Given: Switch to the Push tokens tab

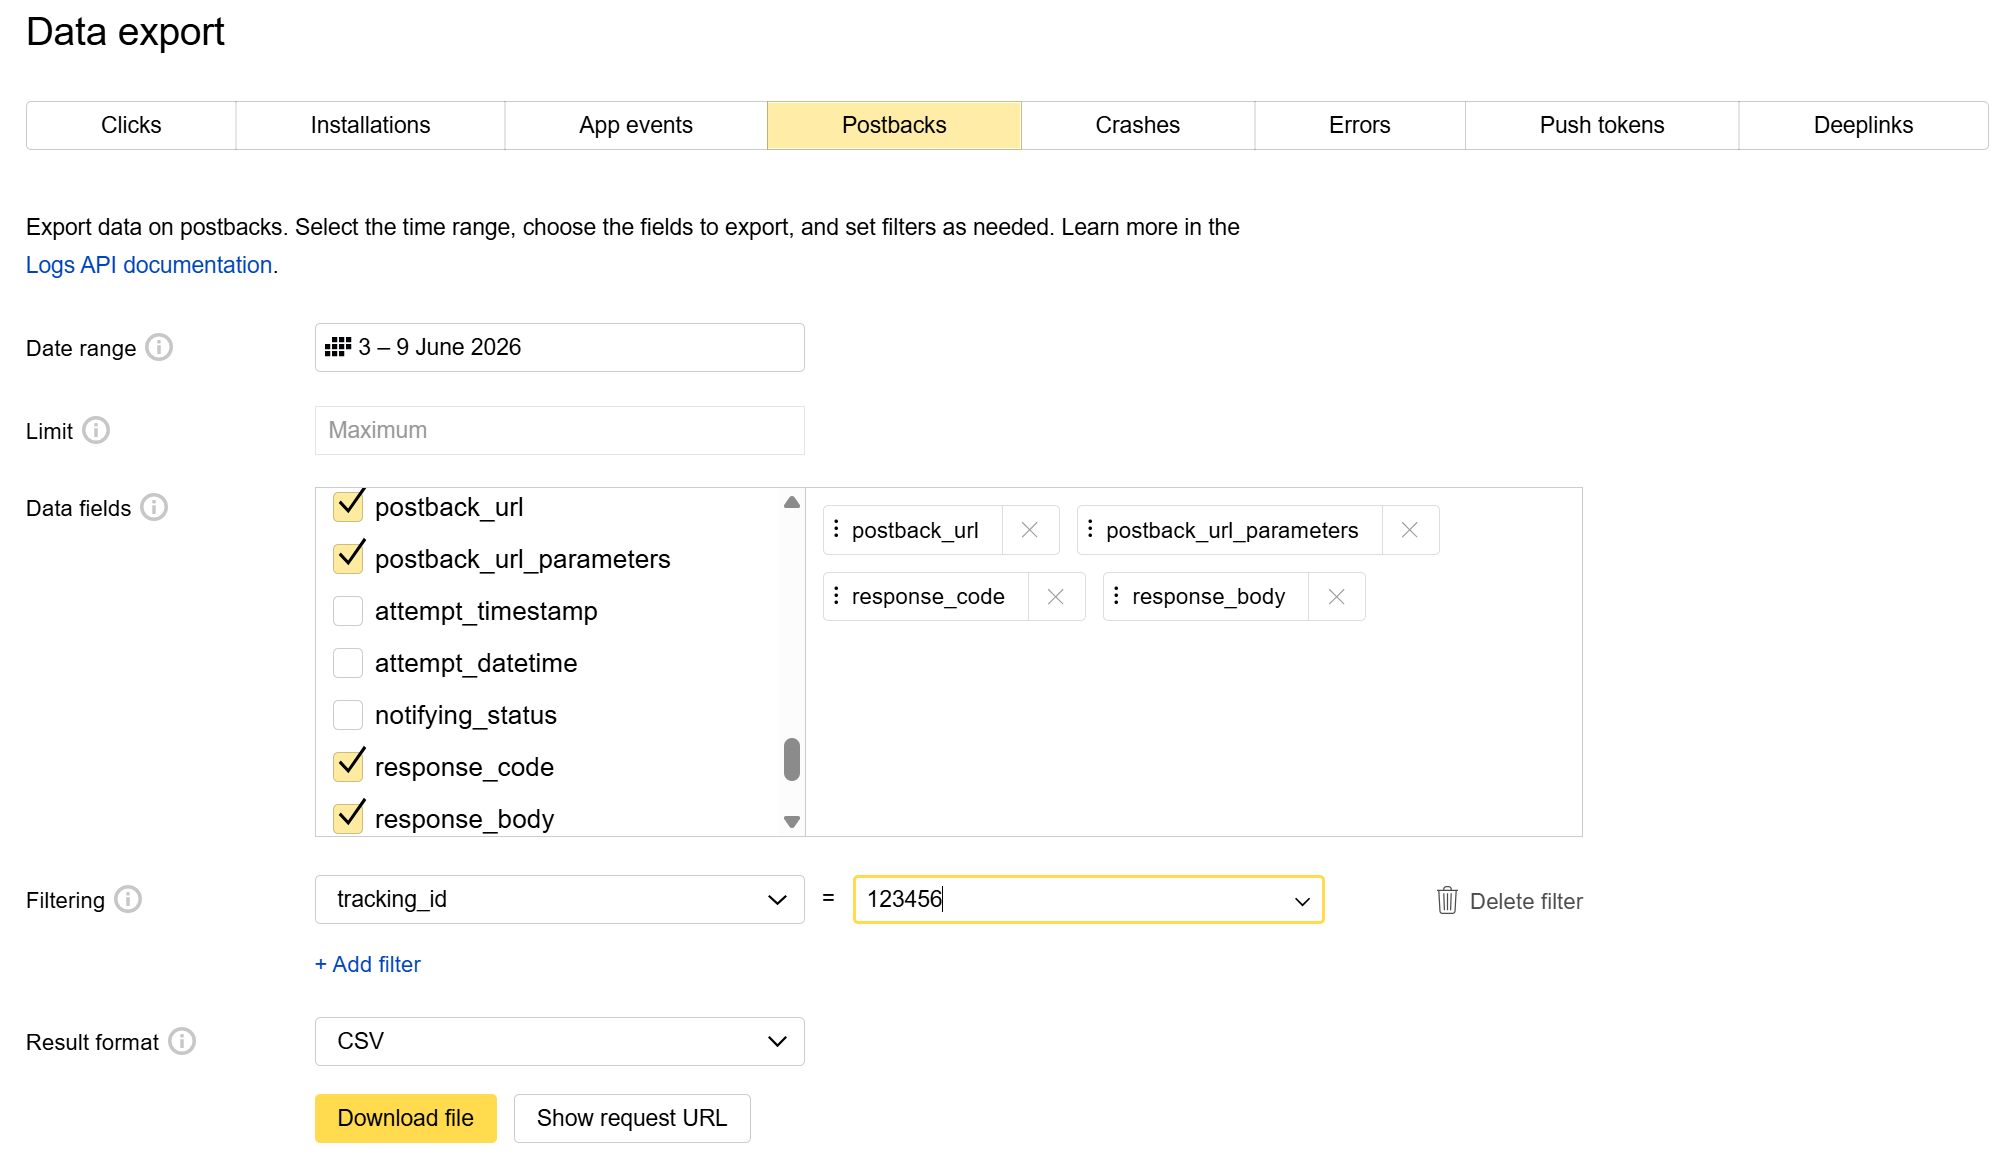Looking at the screenshot, I should [x=1602, y=125].
